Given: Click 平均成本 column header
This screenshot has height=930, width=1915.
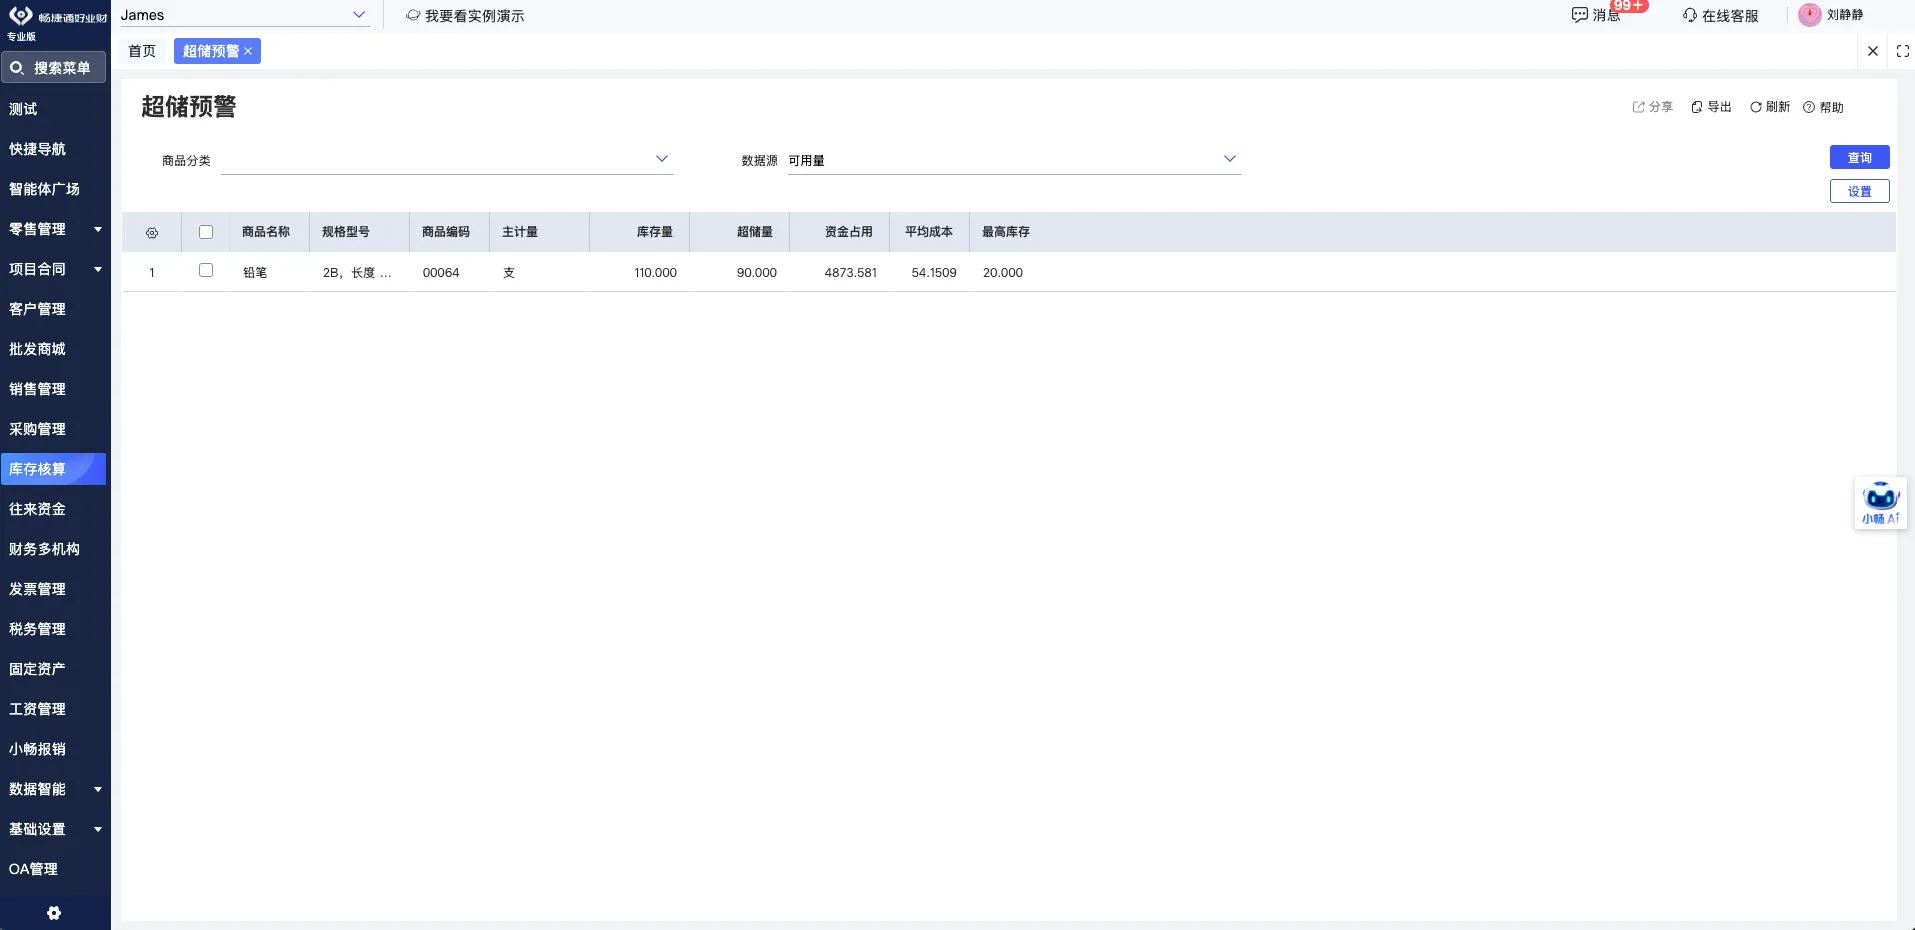Looking at the screenshot, I should pos(929,232).
